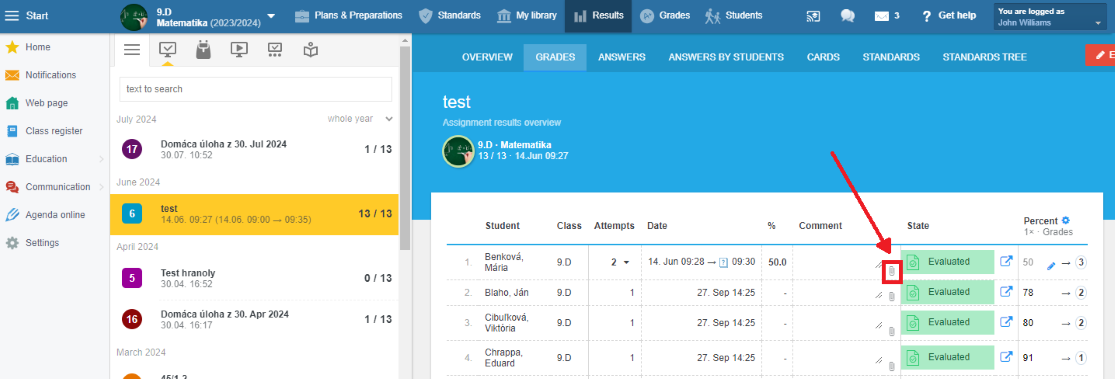Open the mail envelope icon with 3 messages

pos(882,16)
